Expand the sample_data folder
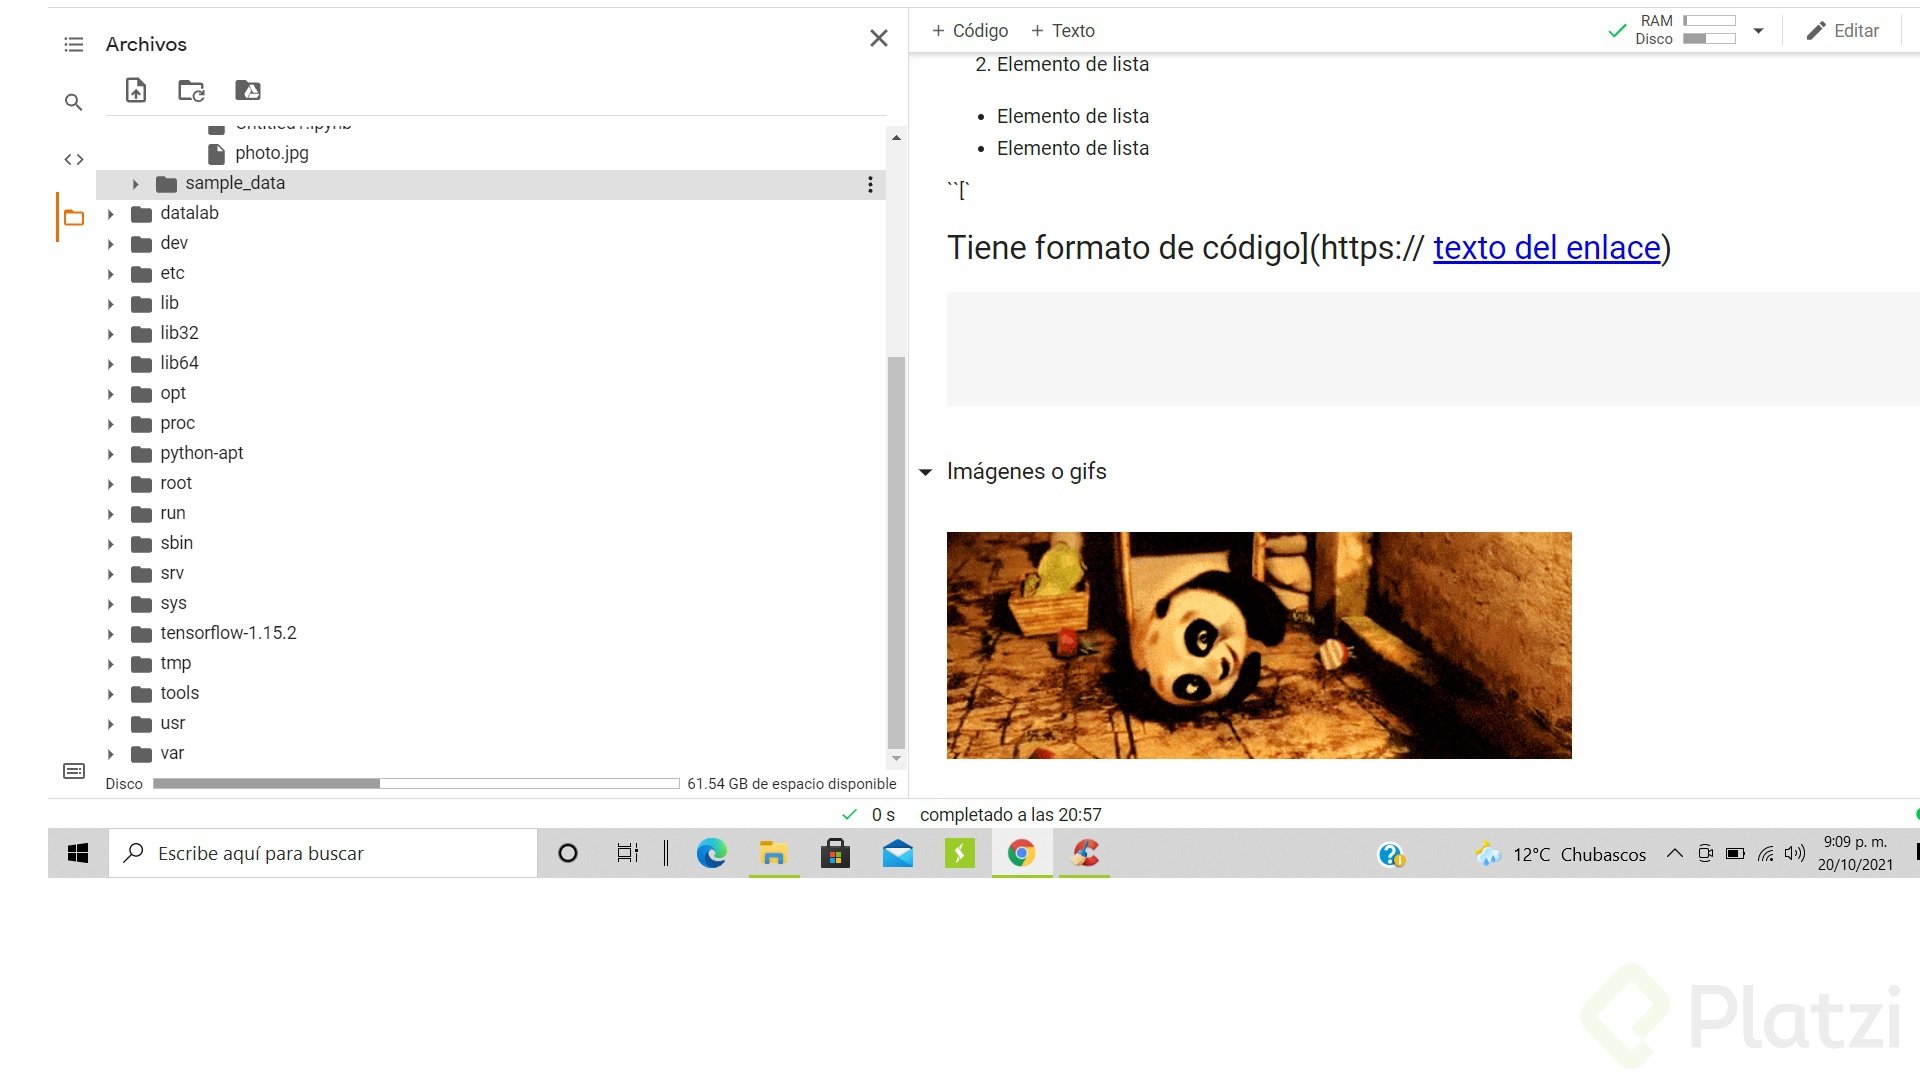 pos(135,184)
